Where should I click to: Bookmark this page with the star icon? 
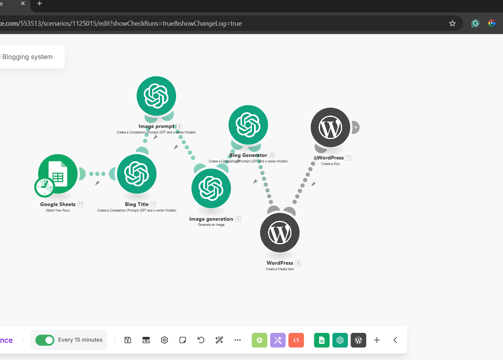coord(452,23)
